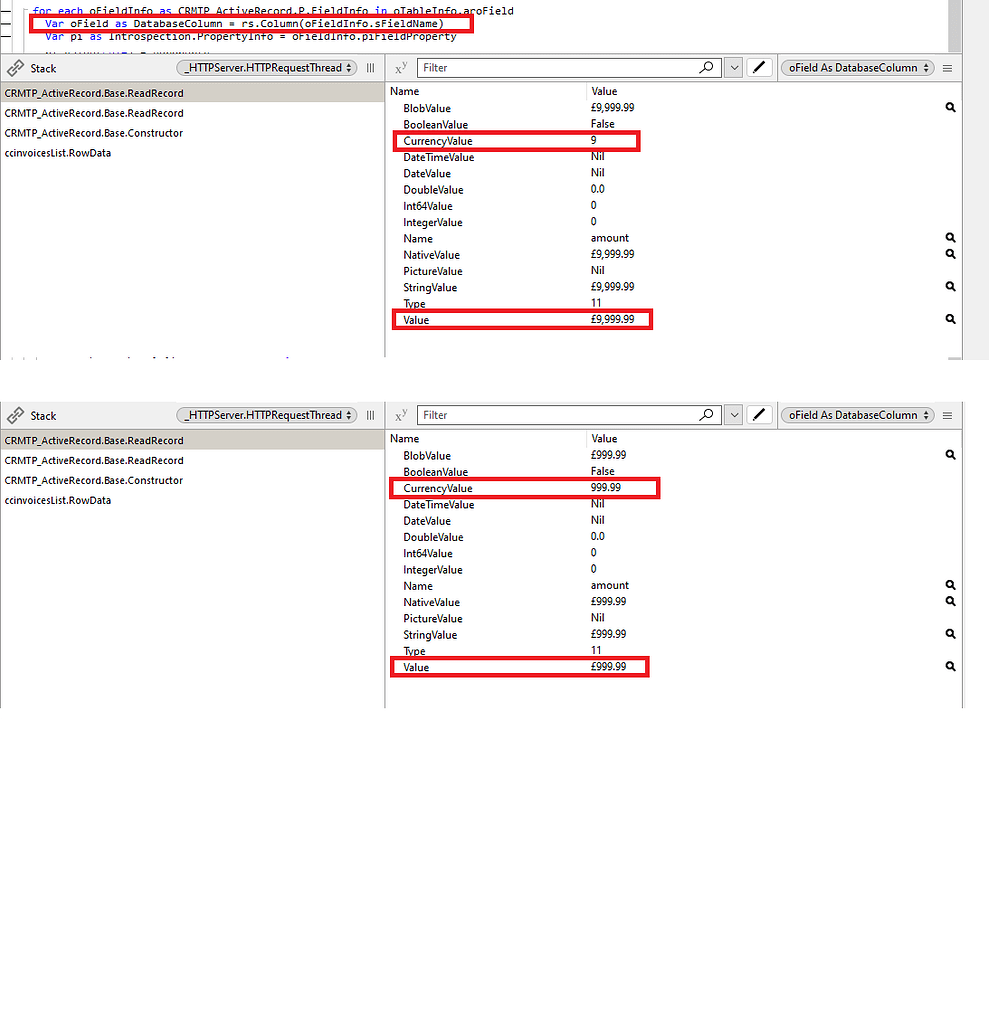Click the second ReadRecord stack entry

click(x=94, y=113)
